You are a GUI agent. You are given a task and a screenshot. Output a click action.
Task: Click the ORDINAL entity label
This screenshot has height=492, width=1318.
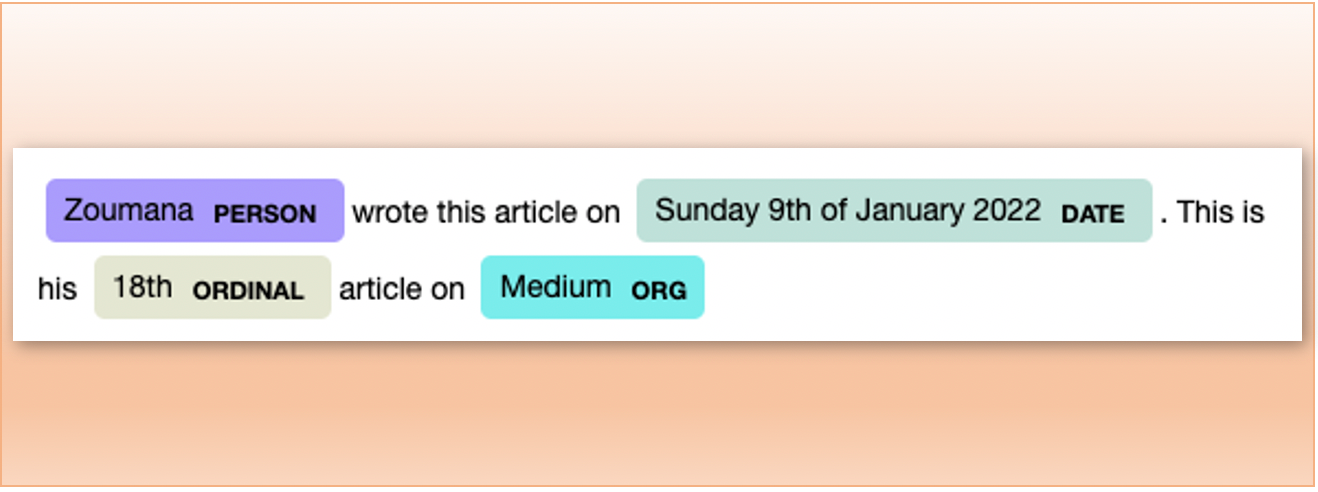click(x=248, y=290)
